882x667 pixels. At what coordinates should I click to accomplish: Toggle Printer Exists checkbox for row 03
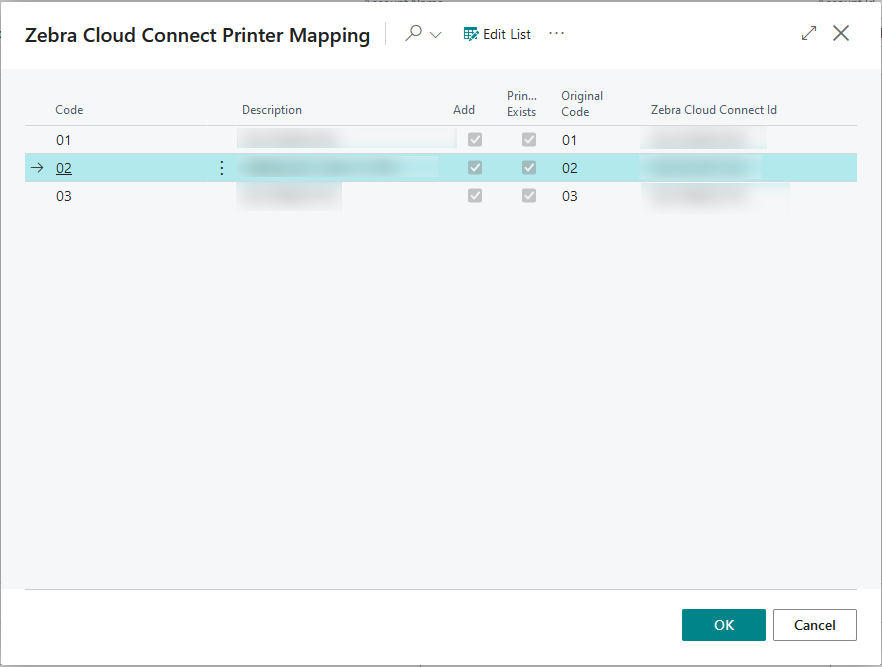coord(529,196)
